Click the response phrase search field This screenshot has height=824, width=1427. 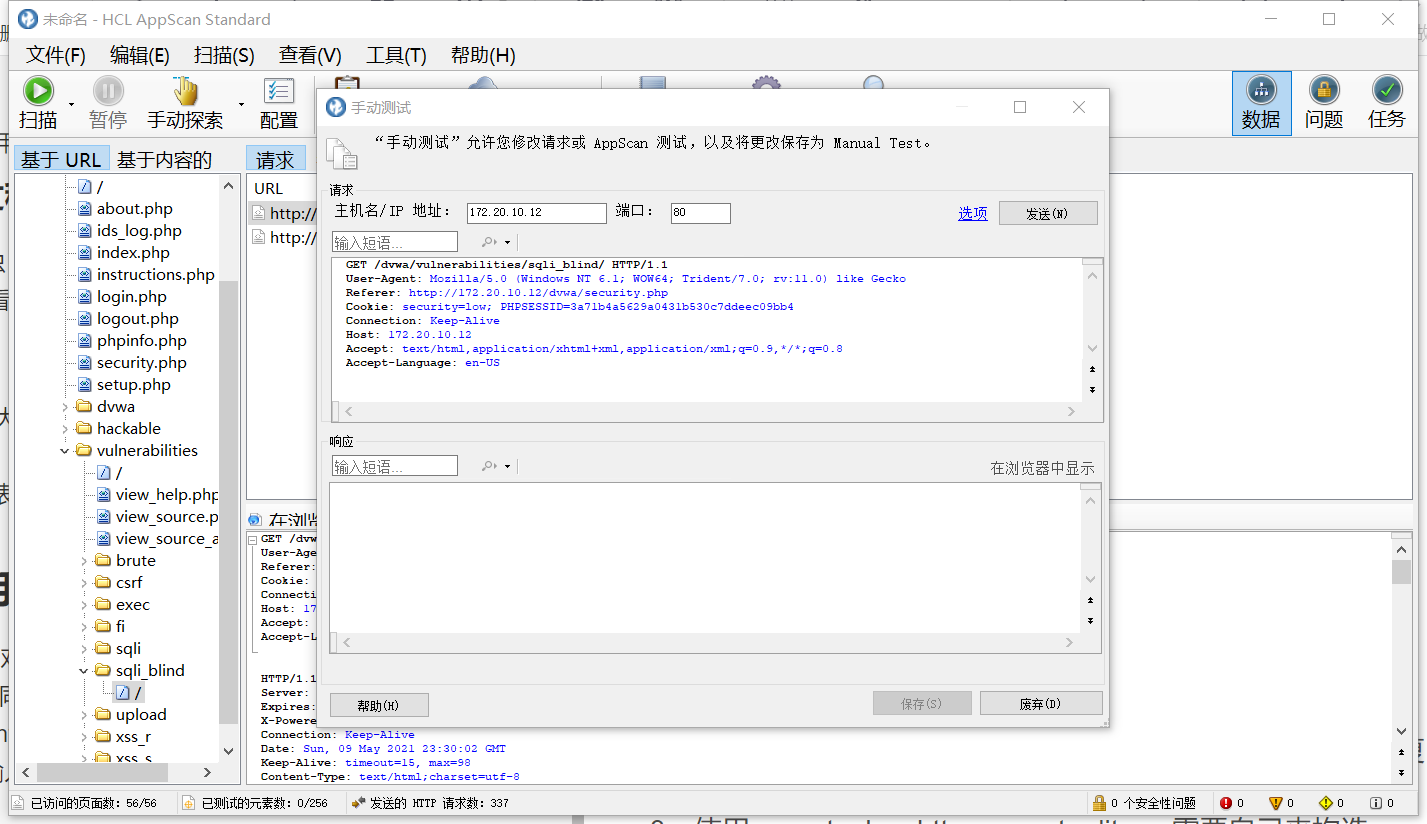coord(395,466)
